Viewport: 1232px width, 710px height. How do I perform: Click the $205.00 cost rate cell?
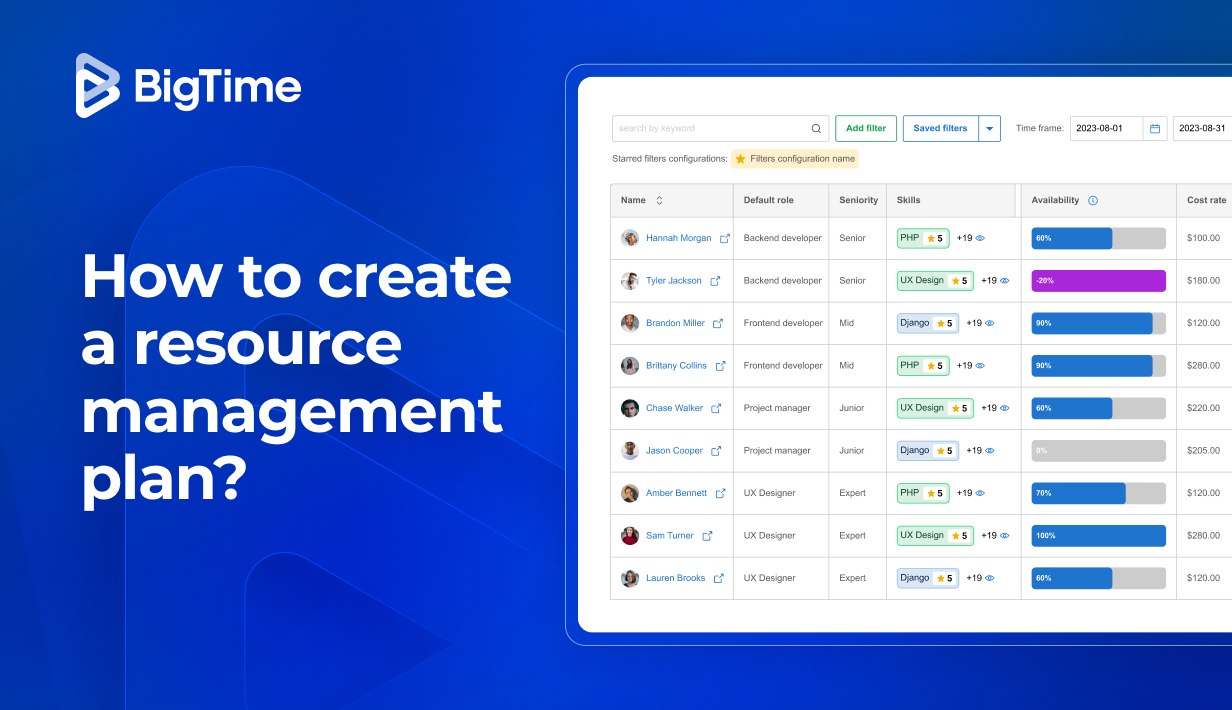[1203, 451]
